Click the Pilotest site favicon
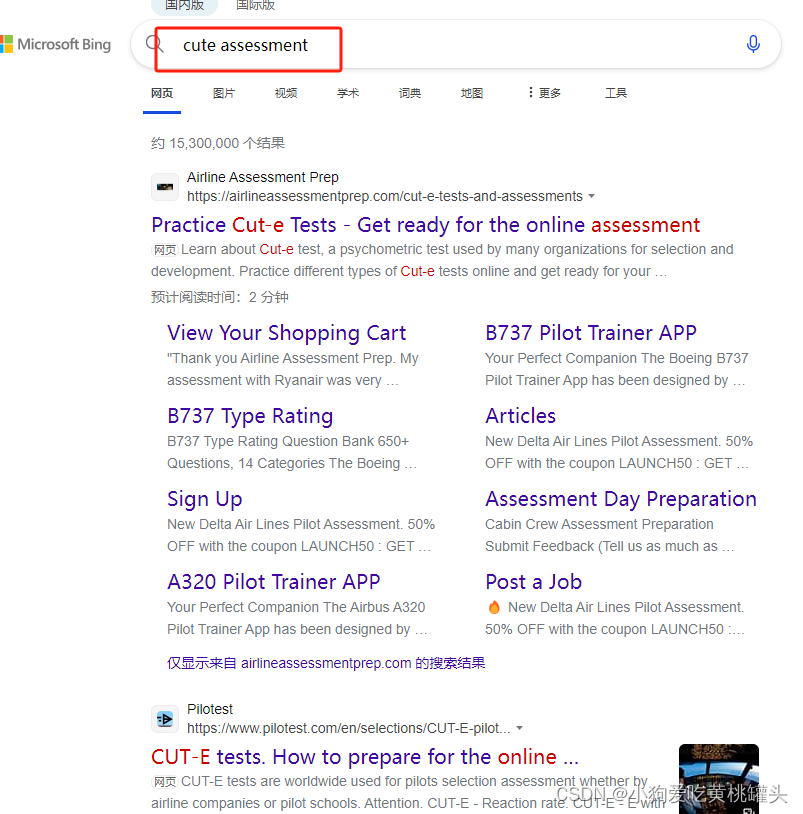This screenshot has height=814, width=803. (165, 719)
